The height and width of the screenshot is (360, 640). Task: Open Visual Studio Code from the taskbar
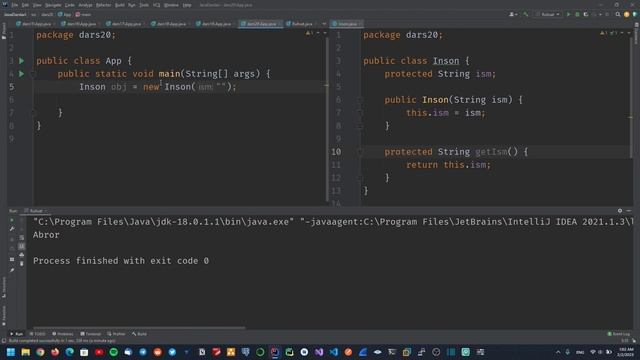tap(333, 352)
